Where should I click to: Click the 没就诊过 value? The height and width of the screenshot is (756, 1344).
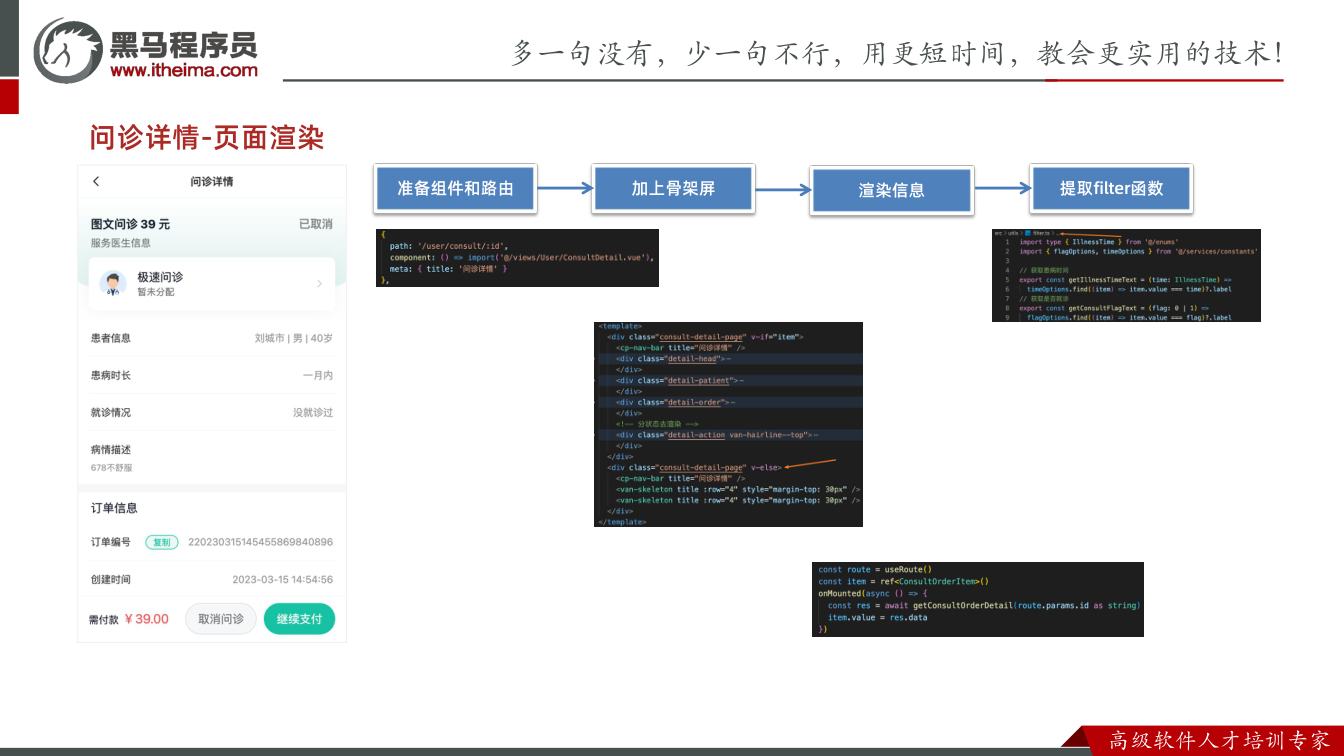click(x=313, y=412)
